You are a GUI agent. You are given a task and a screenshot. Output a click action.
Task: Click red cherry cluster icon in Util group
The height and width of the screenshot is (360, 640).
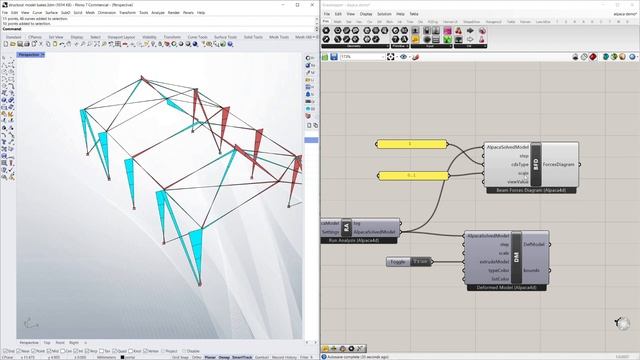click(458, 31)
